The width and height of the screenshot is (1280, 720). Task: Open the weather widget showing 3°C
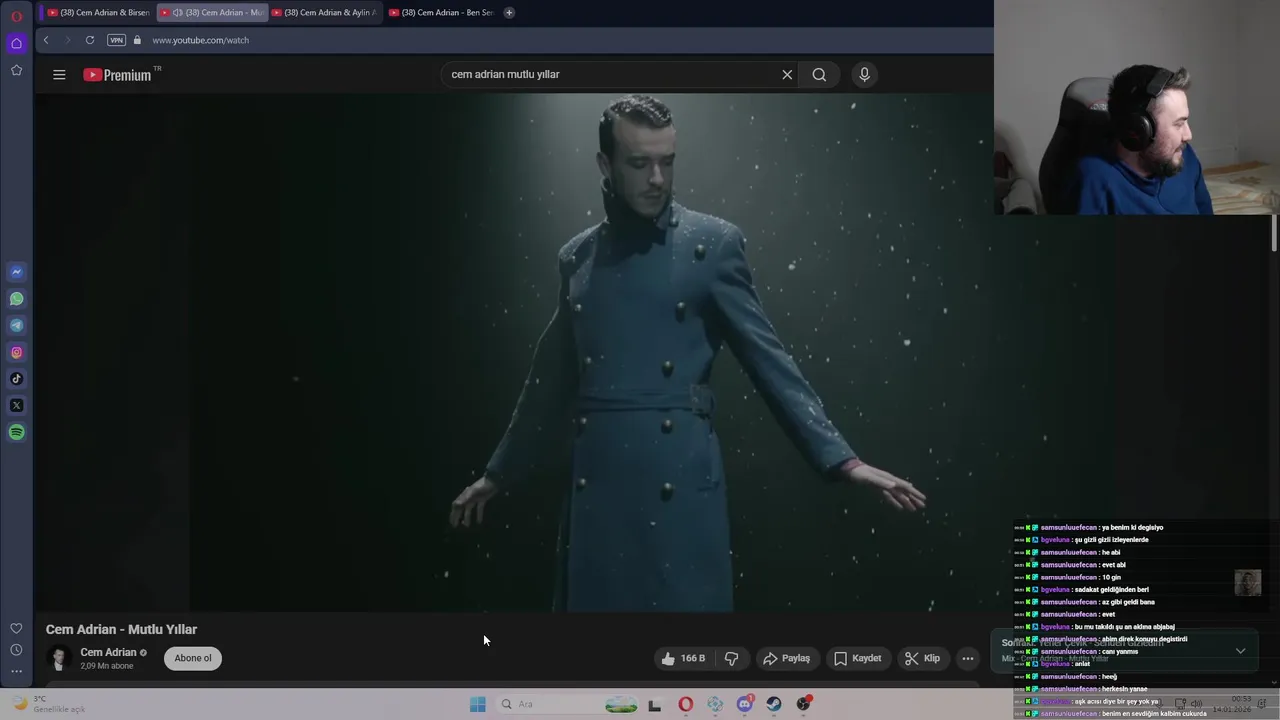(50, 704)
